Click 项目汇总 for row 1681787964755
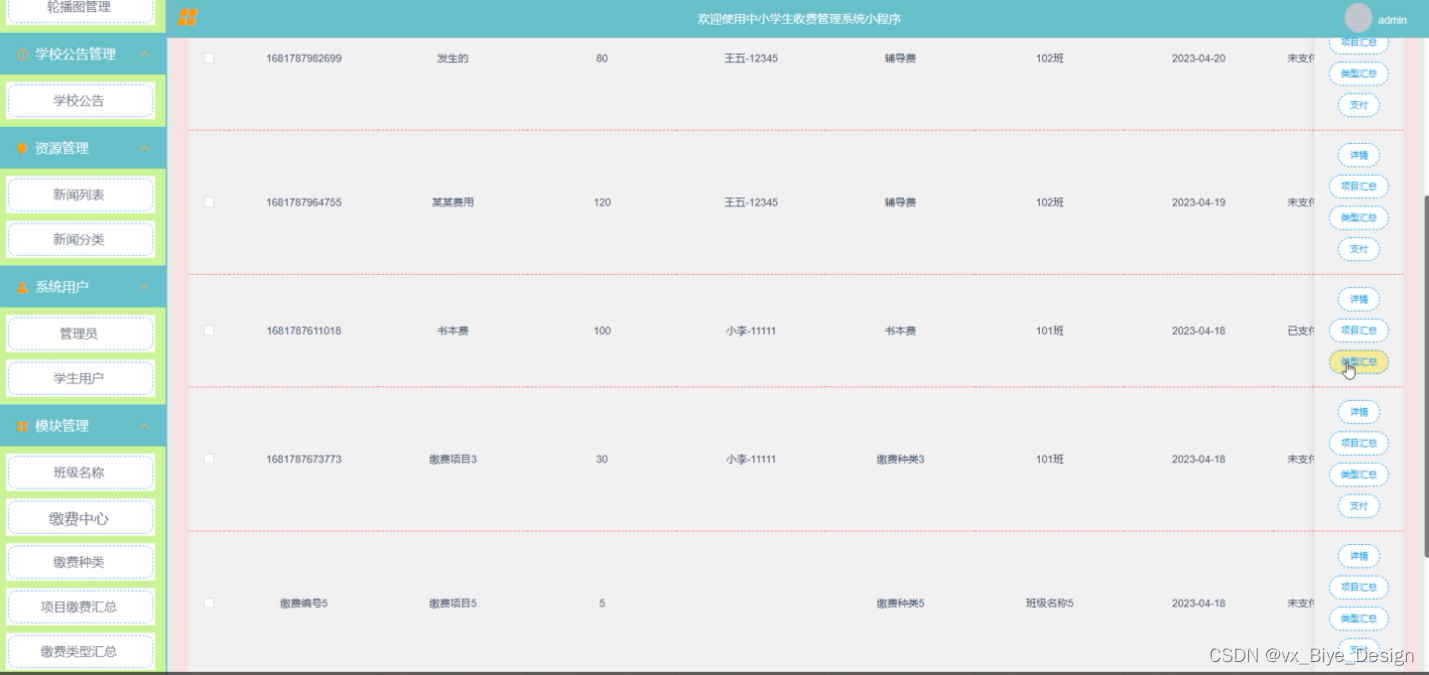Image resolution: width=1429 pixels, height=675 pixels. [x=1358, y=186]
